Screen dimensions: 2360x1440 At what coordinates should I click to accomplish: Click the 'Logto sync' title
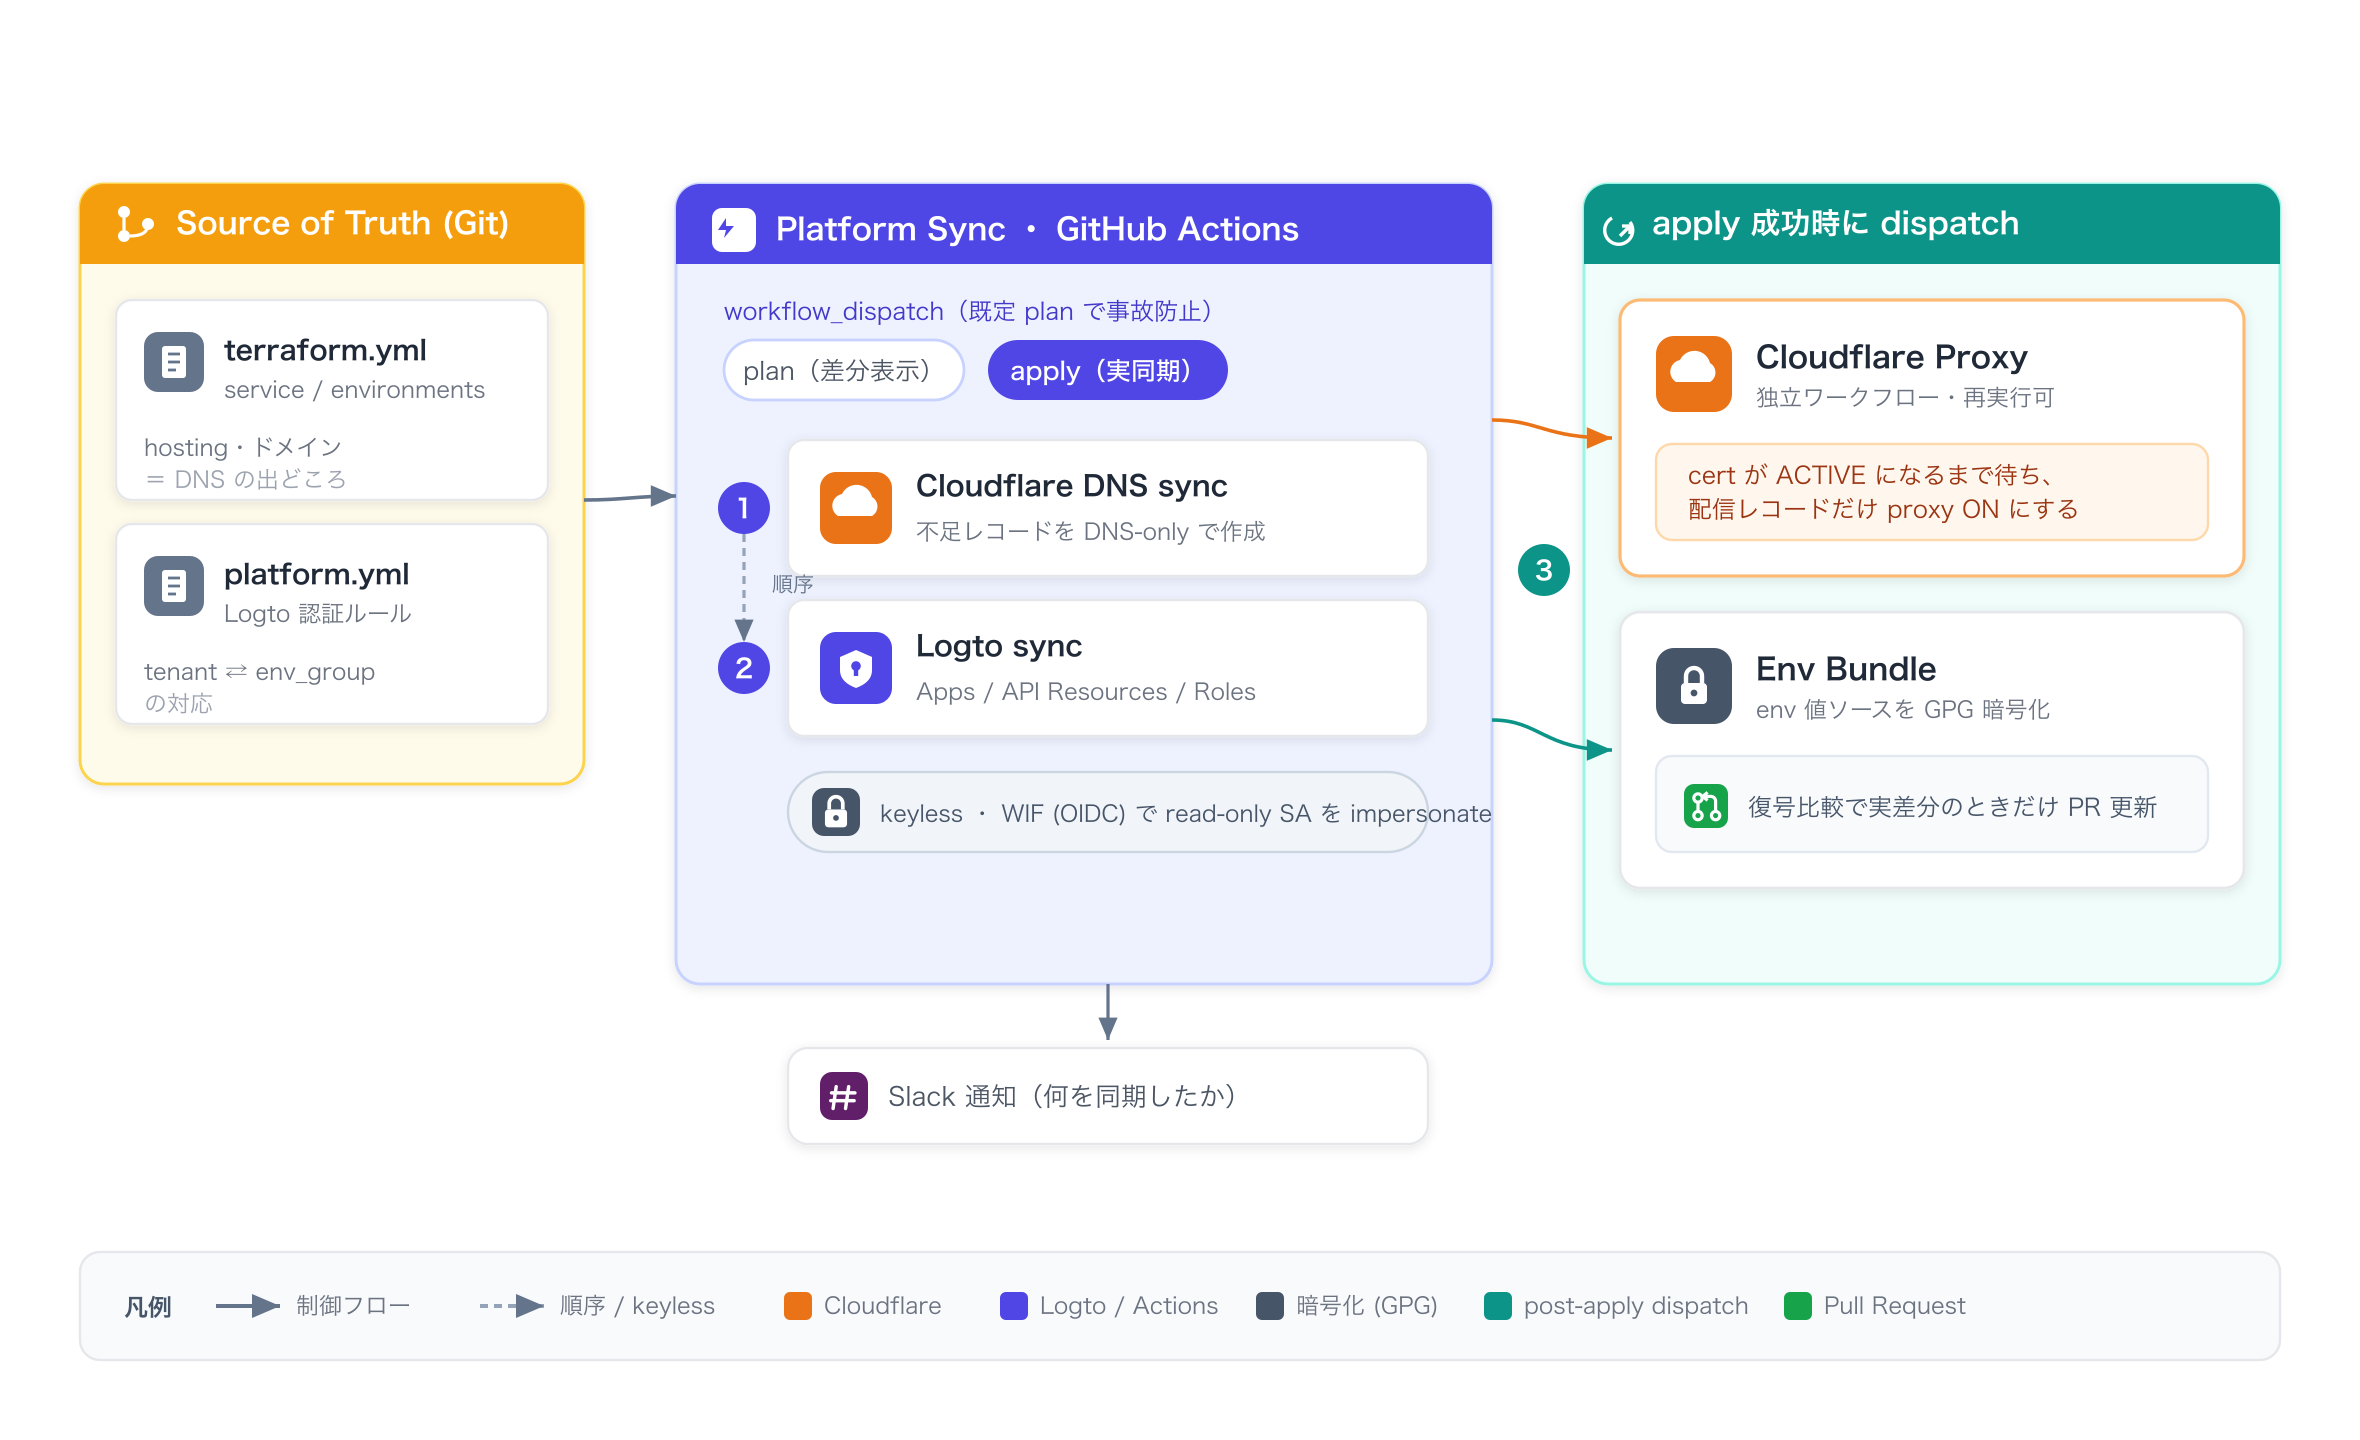pos(999,646)
